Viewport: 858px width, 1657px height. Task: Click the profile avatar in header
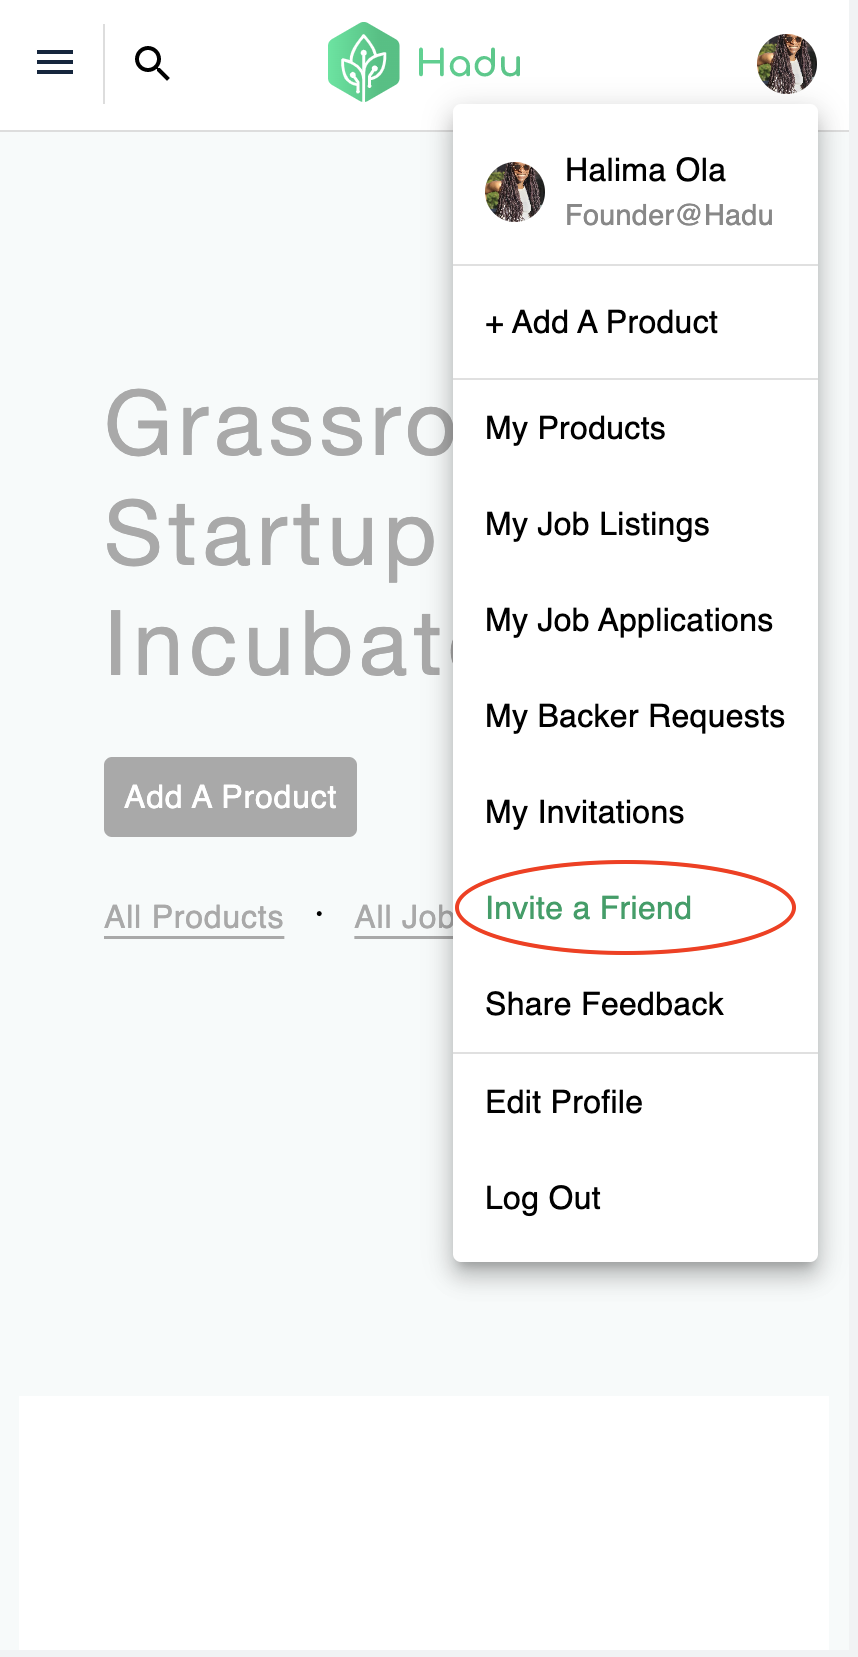click(x=786, y=64)
